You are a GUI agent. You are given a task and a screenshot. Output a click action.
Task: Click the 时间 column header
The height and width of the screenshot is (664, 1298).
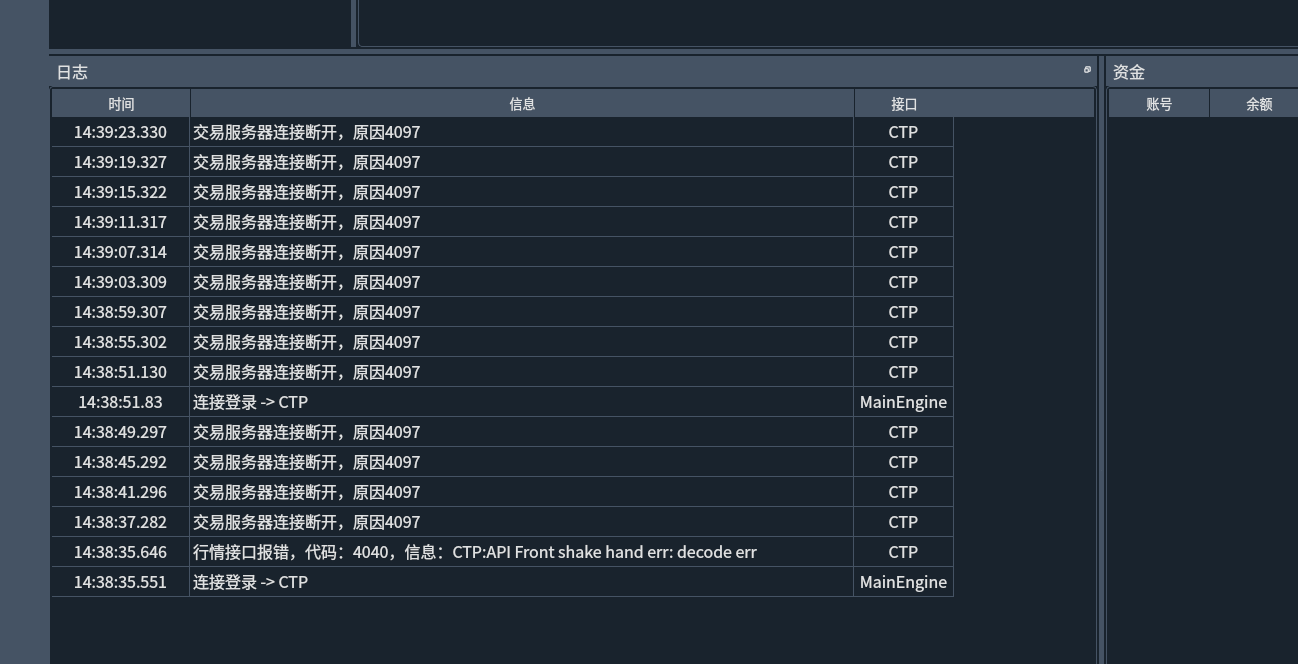pos(121,104)
